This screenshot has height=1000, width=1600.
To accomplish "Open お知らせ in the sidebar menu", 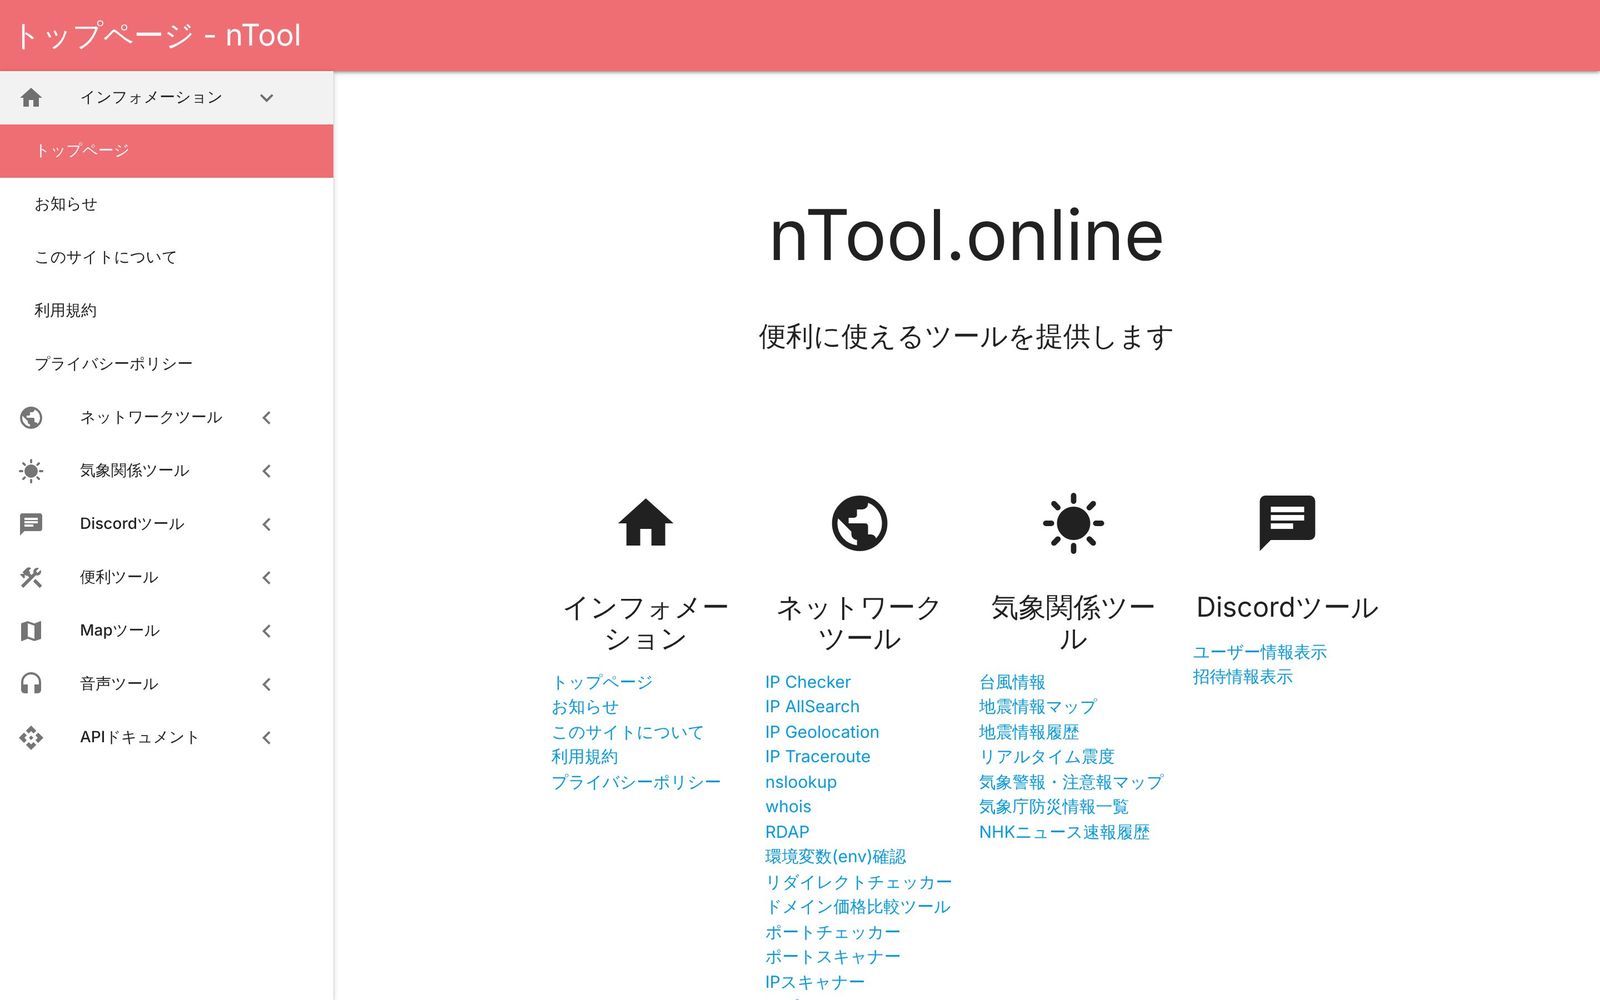I will 166,204.
